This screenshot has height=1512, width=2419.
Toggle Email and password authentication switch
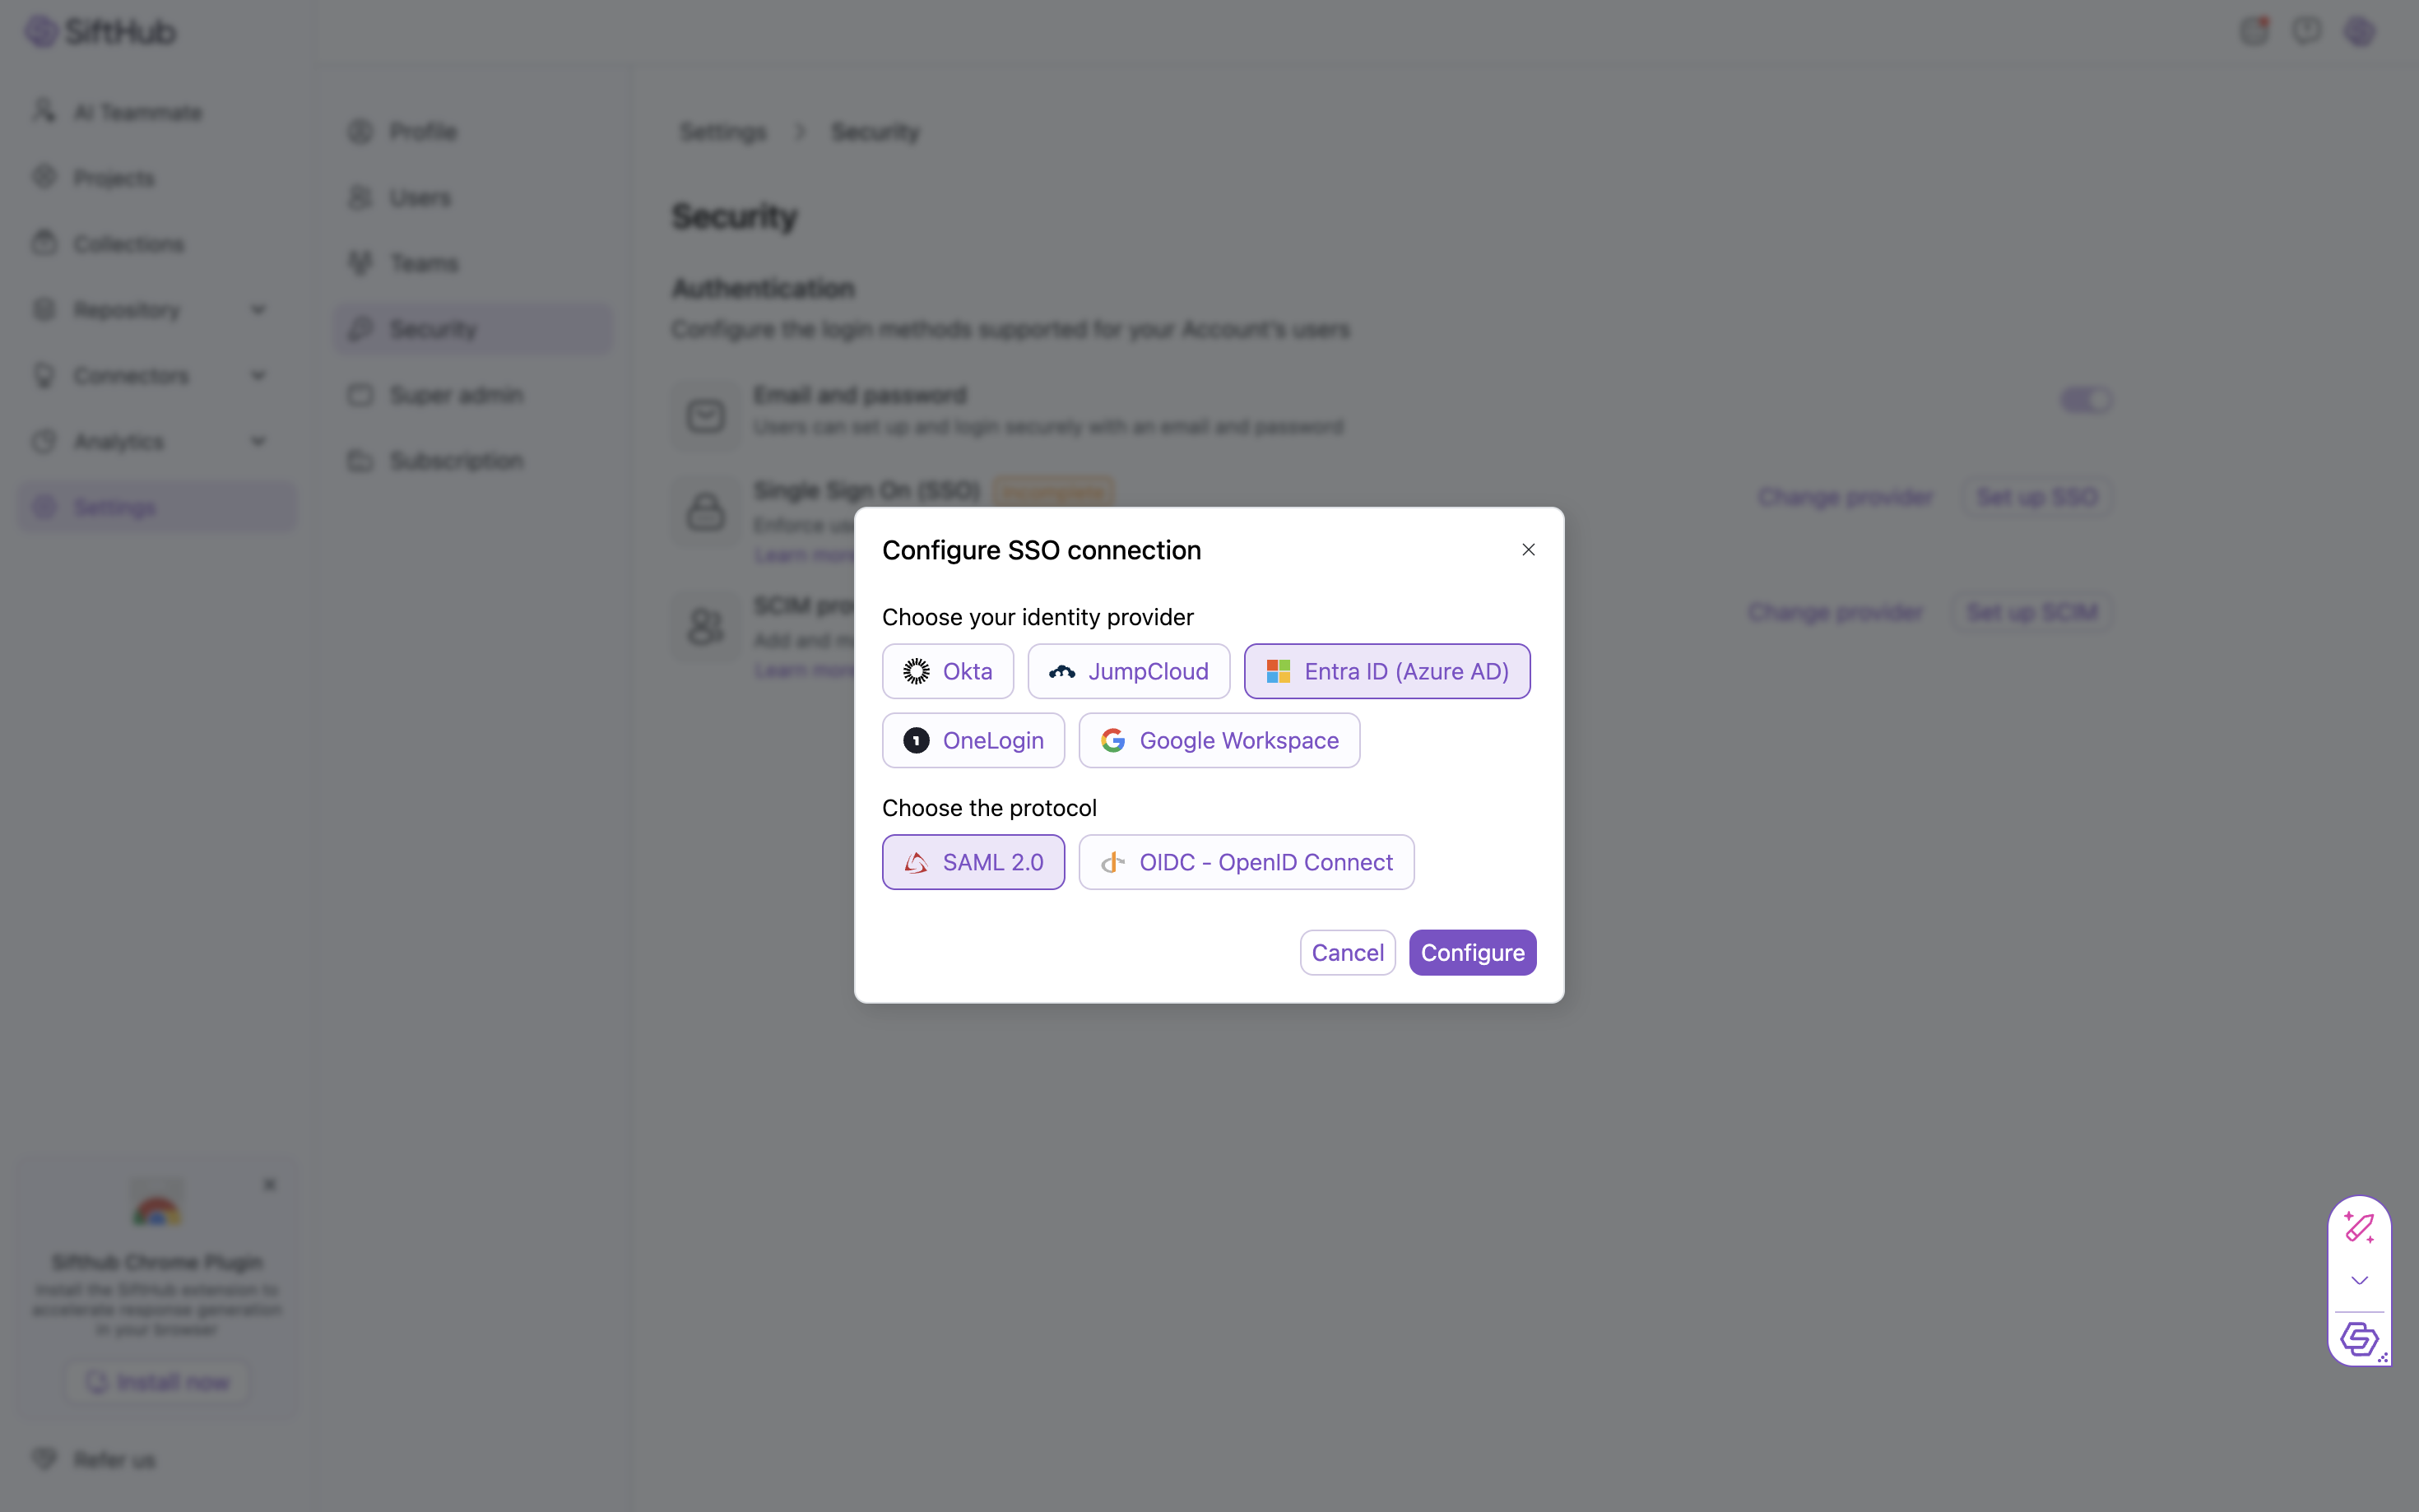click(x=2086, y=400)
